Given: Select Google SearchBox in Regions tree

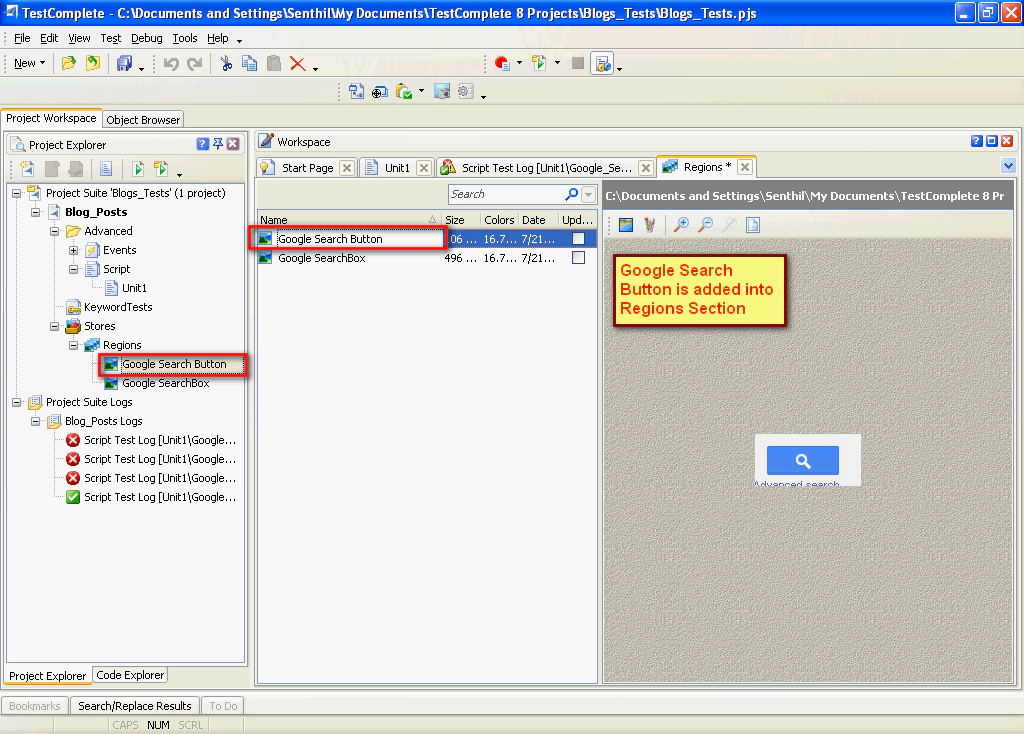Looking at the screenshot, I should (x=165, y=383).
